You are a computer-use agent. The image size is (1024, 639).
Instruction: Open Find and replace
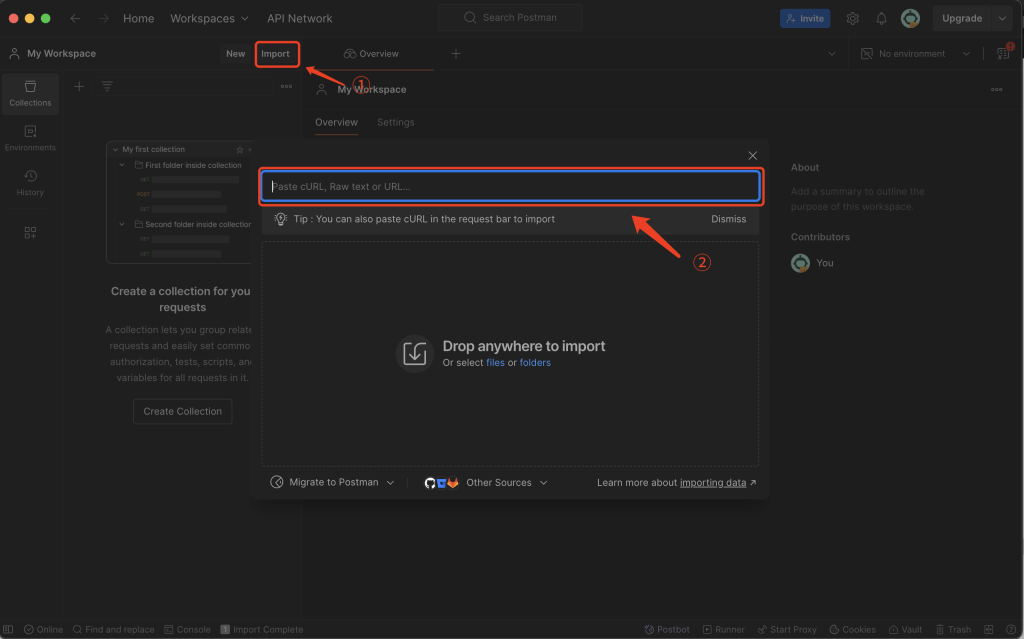(114, 629)
